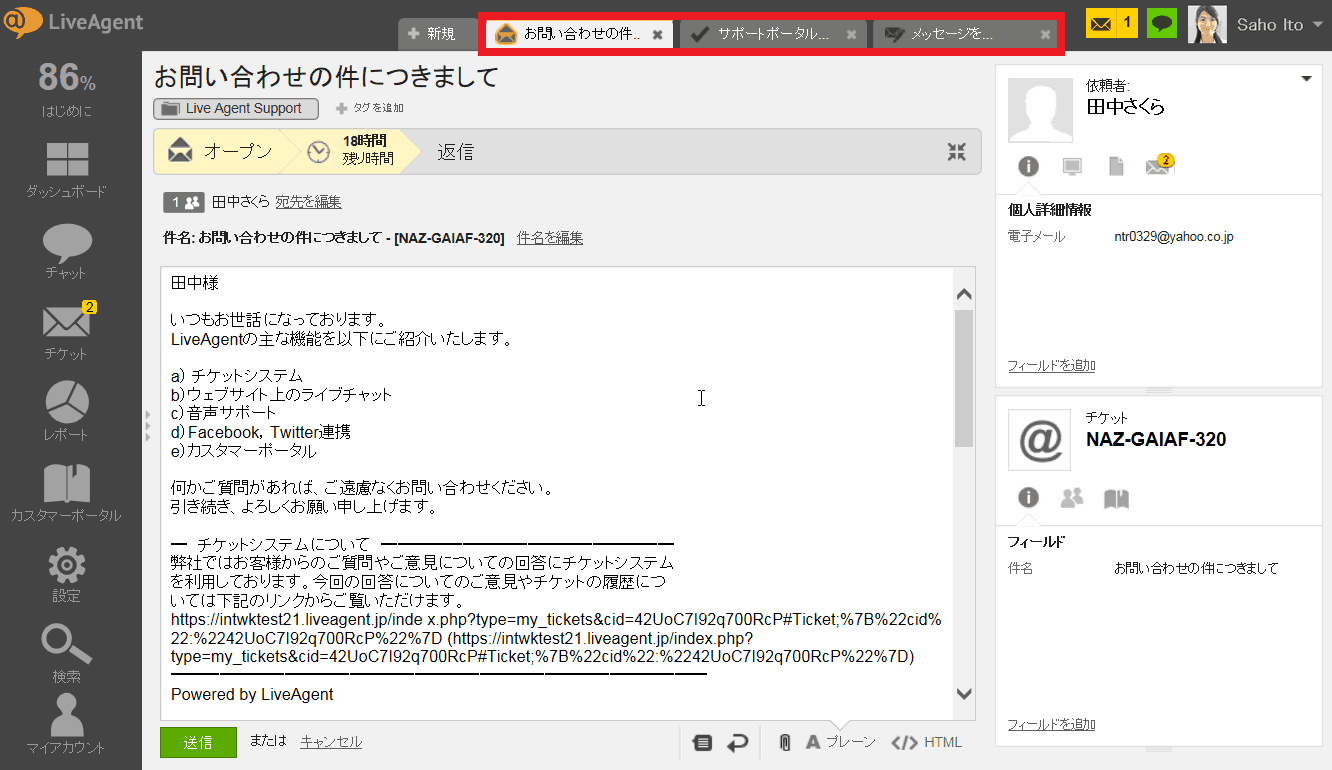Viewport: 1332px width, 770px height.
Task: Select the requester tickets mail icon
Action: click(1160, 165)
